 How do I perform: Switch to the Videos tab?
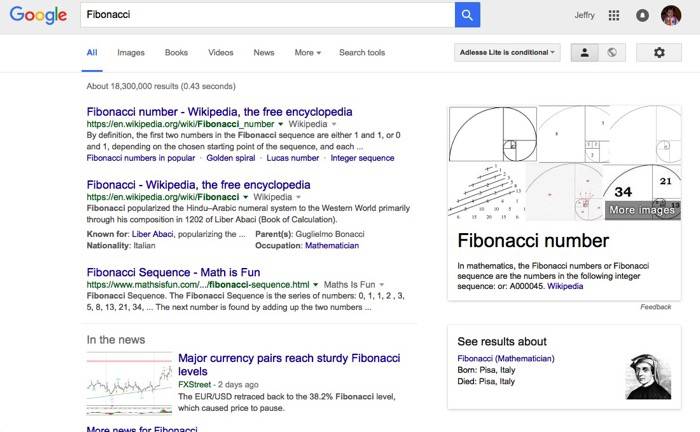click(221, 52)
